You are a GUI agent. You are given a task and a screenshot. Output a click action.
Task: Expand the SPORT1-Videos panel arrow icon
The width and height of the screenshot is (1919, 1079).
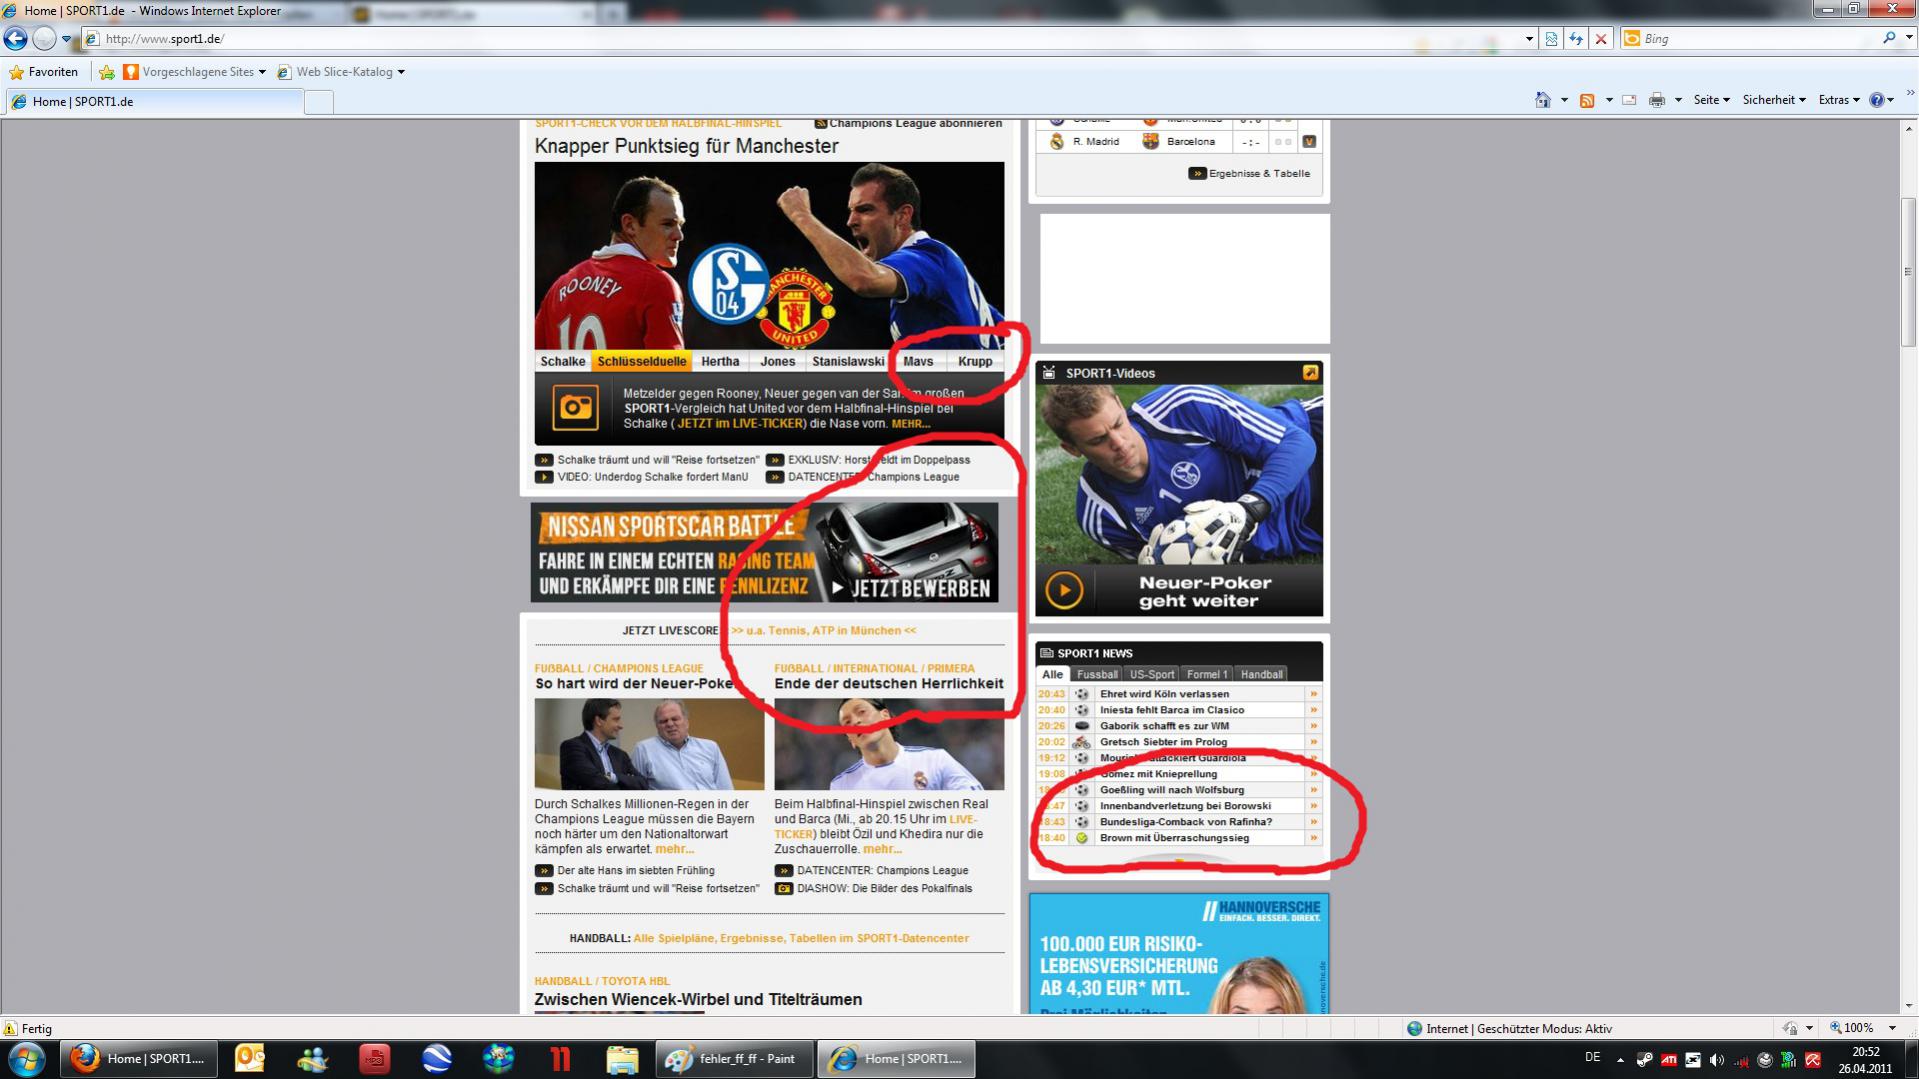(1310, 372)
